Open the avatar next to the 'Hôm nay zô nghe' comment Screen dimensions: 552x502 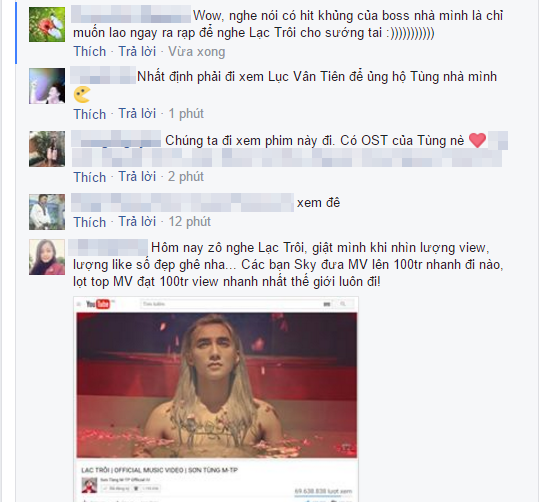(x=47, y=257)
